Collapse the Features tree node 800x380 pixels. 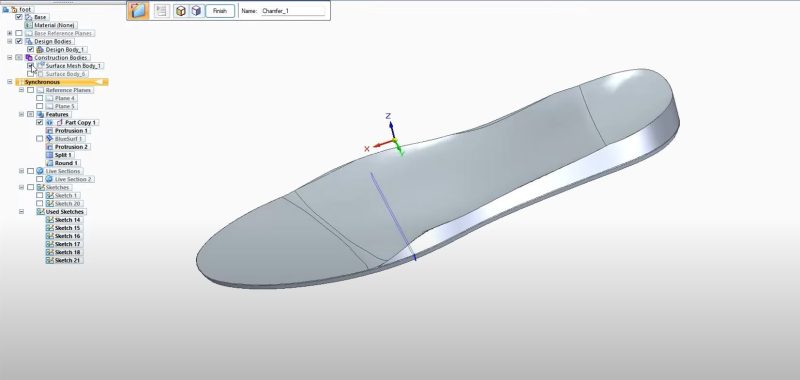click(21, 114)
